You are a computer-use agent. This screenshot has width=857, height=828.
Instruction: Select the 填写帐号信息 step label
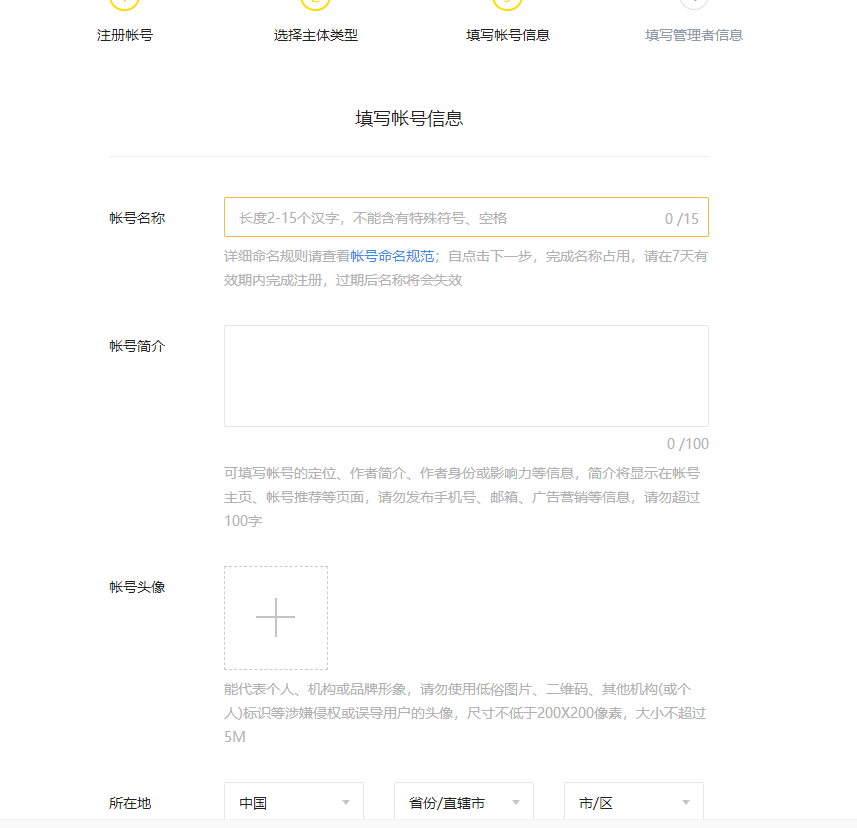(508, 36)
